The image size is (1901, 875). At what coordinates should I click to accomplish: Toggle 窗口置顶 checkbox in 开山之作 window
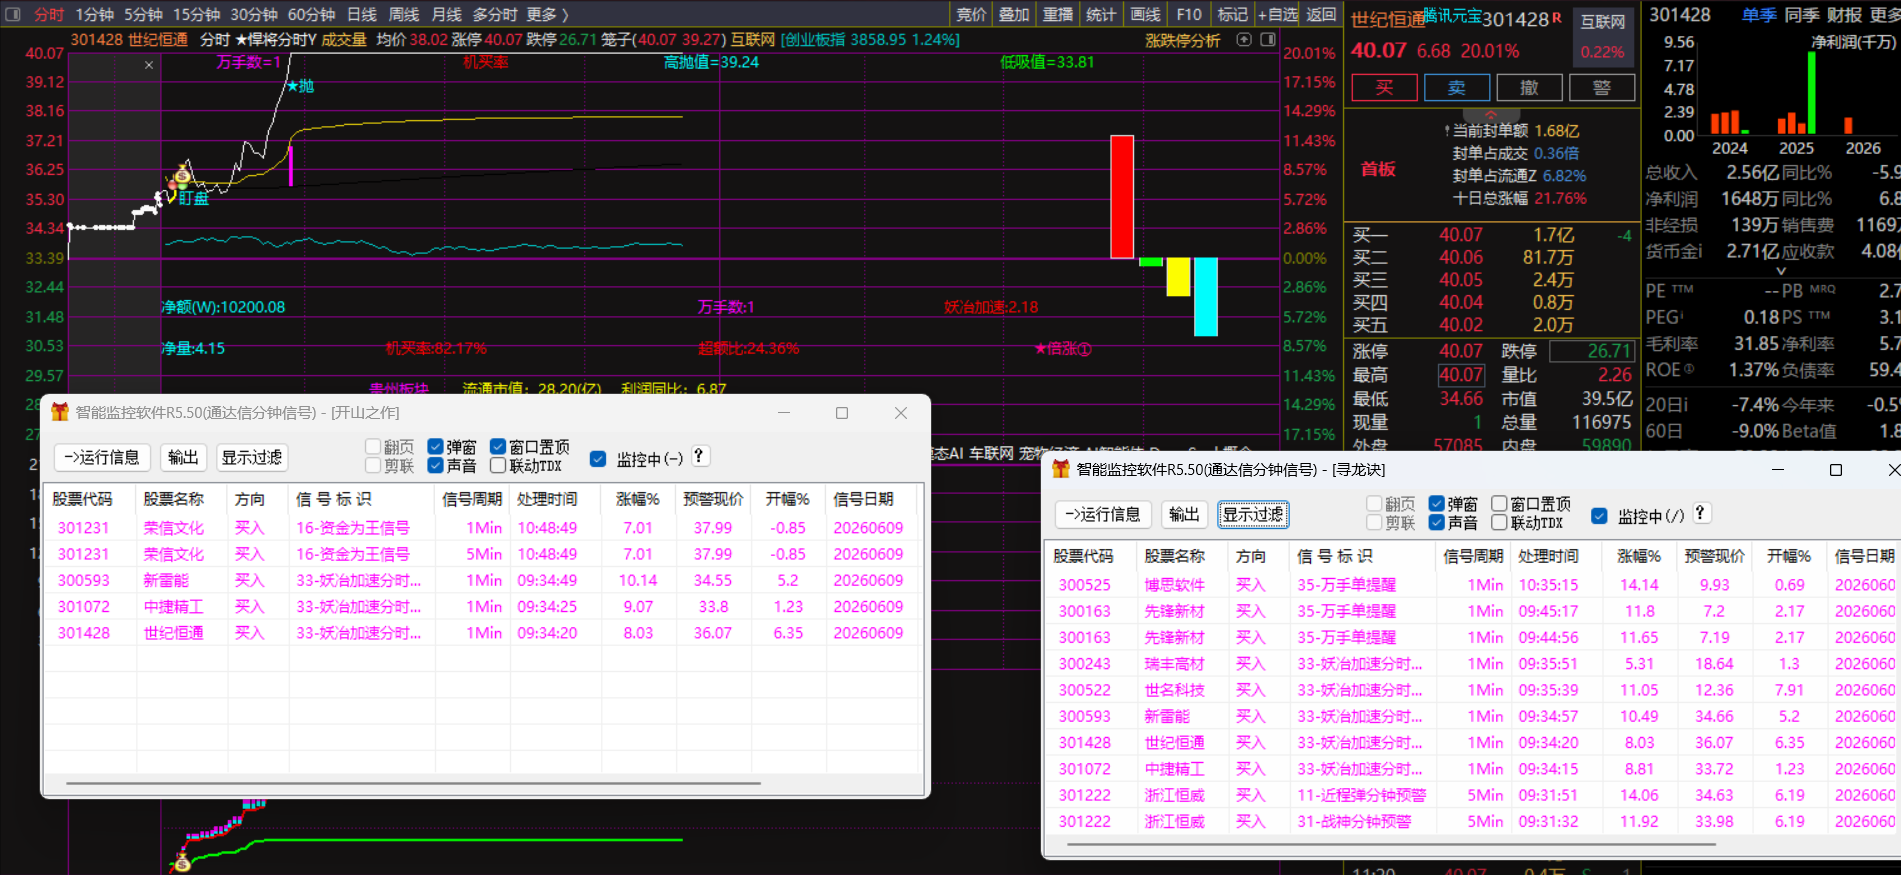tap(498, 447)
